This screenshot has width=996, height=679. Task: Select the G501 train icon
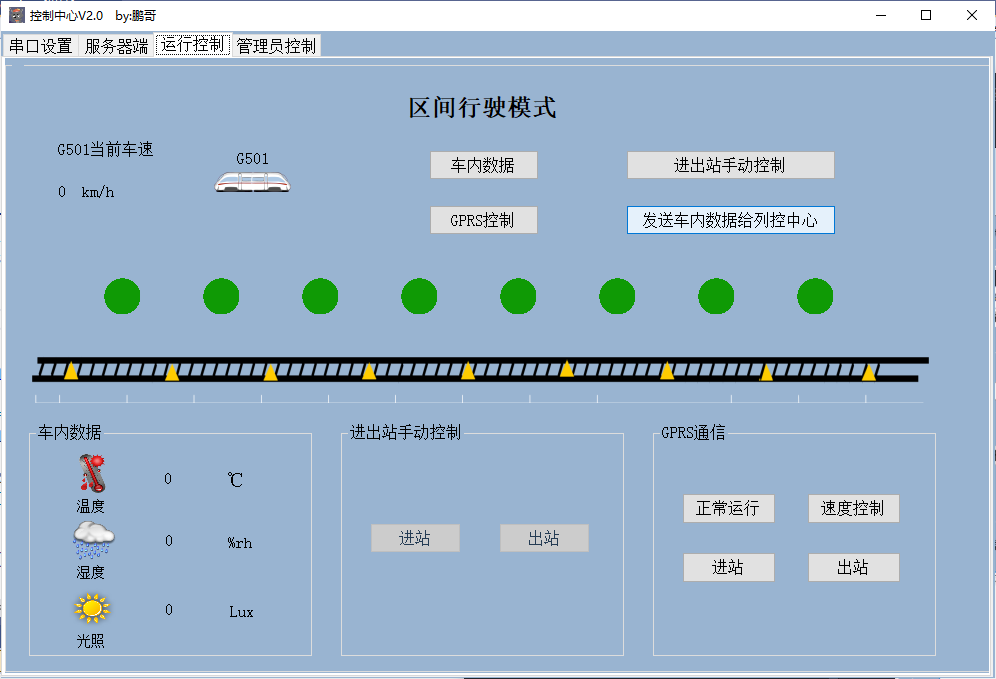(x=252, y=182)
